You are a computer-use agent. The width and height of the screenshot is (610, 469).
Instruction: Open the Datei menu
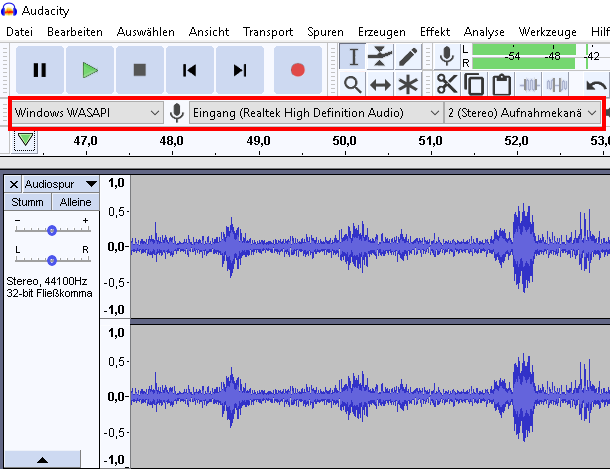[19, 32]
